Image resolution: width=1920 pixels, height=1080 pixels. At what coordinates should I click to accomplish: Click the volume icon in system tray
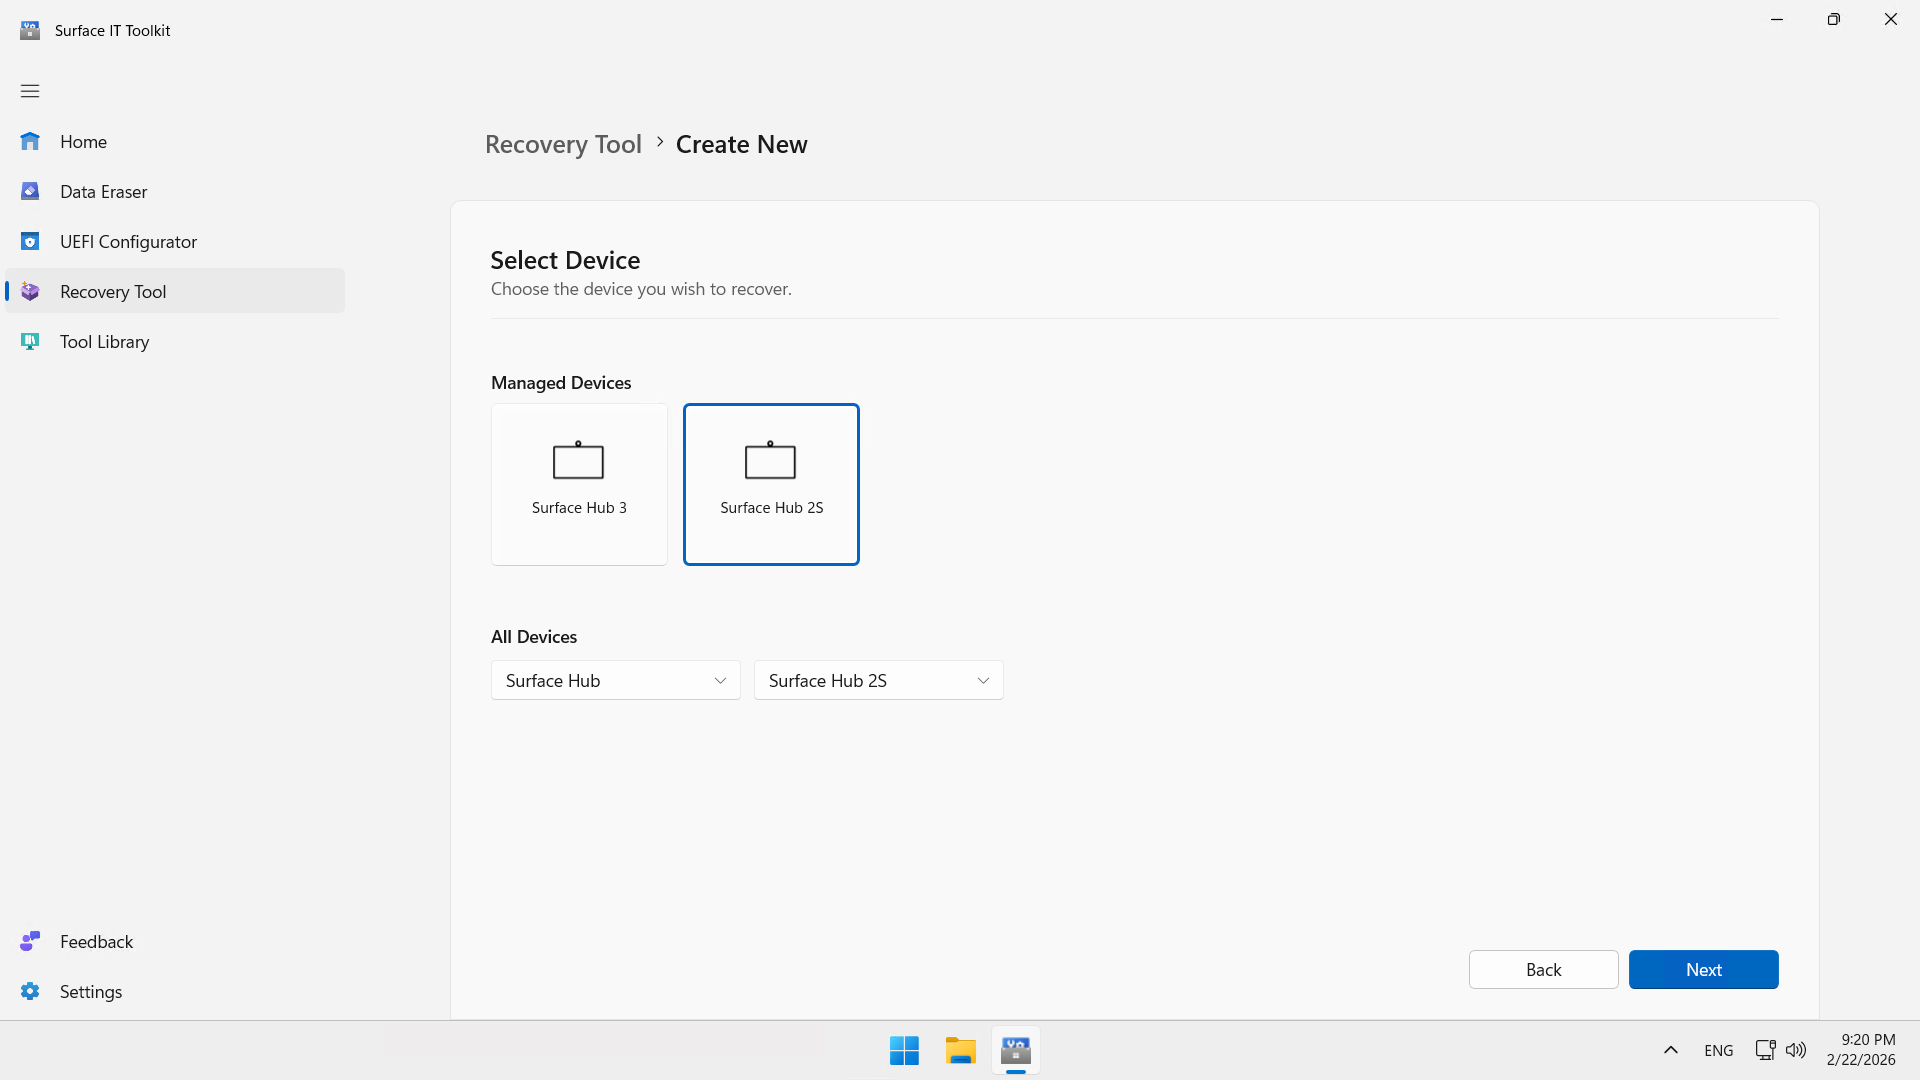click(1796, 1050)
